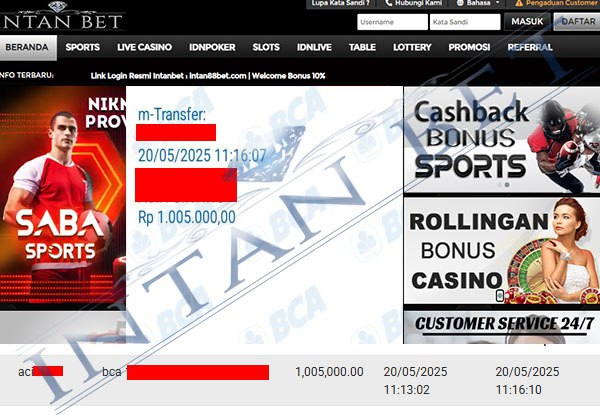Click the phone icon beside Hubungi Kami

(x=389, y=3)
